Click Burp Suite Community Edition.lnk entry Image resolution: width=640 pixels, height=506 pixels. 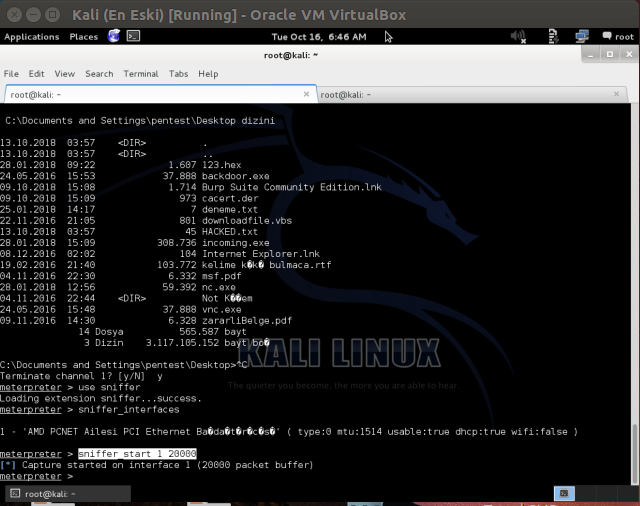[x=292, y=187]
